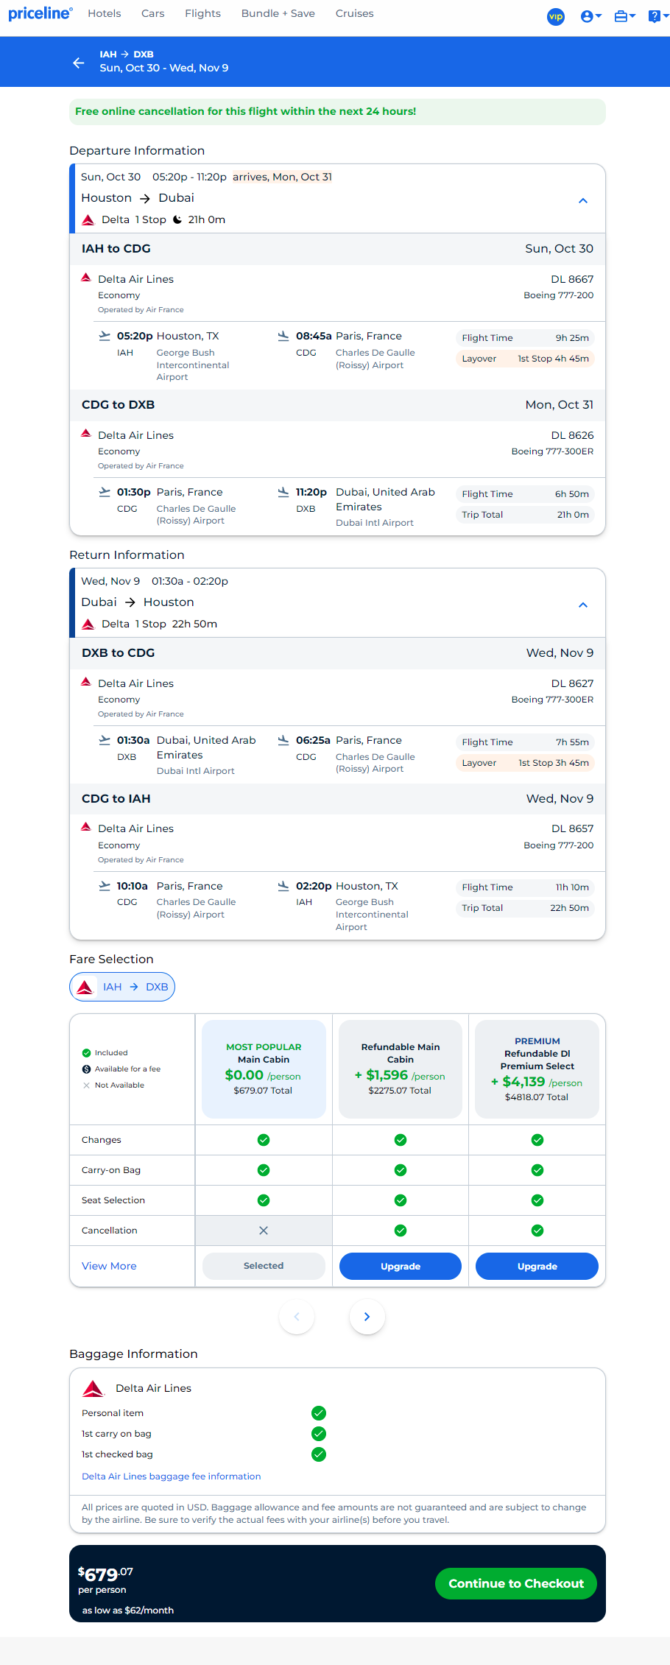This screenshot has height=1665, width=670.
Task: Collapse the Houston to Dubai departure details
Action: coord(583,201)
